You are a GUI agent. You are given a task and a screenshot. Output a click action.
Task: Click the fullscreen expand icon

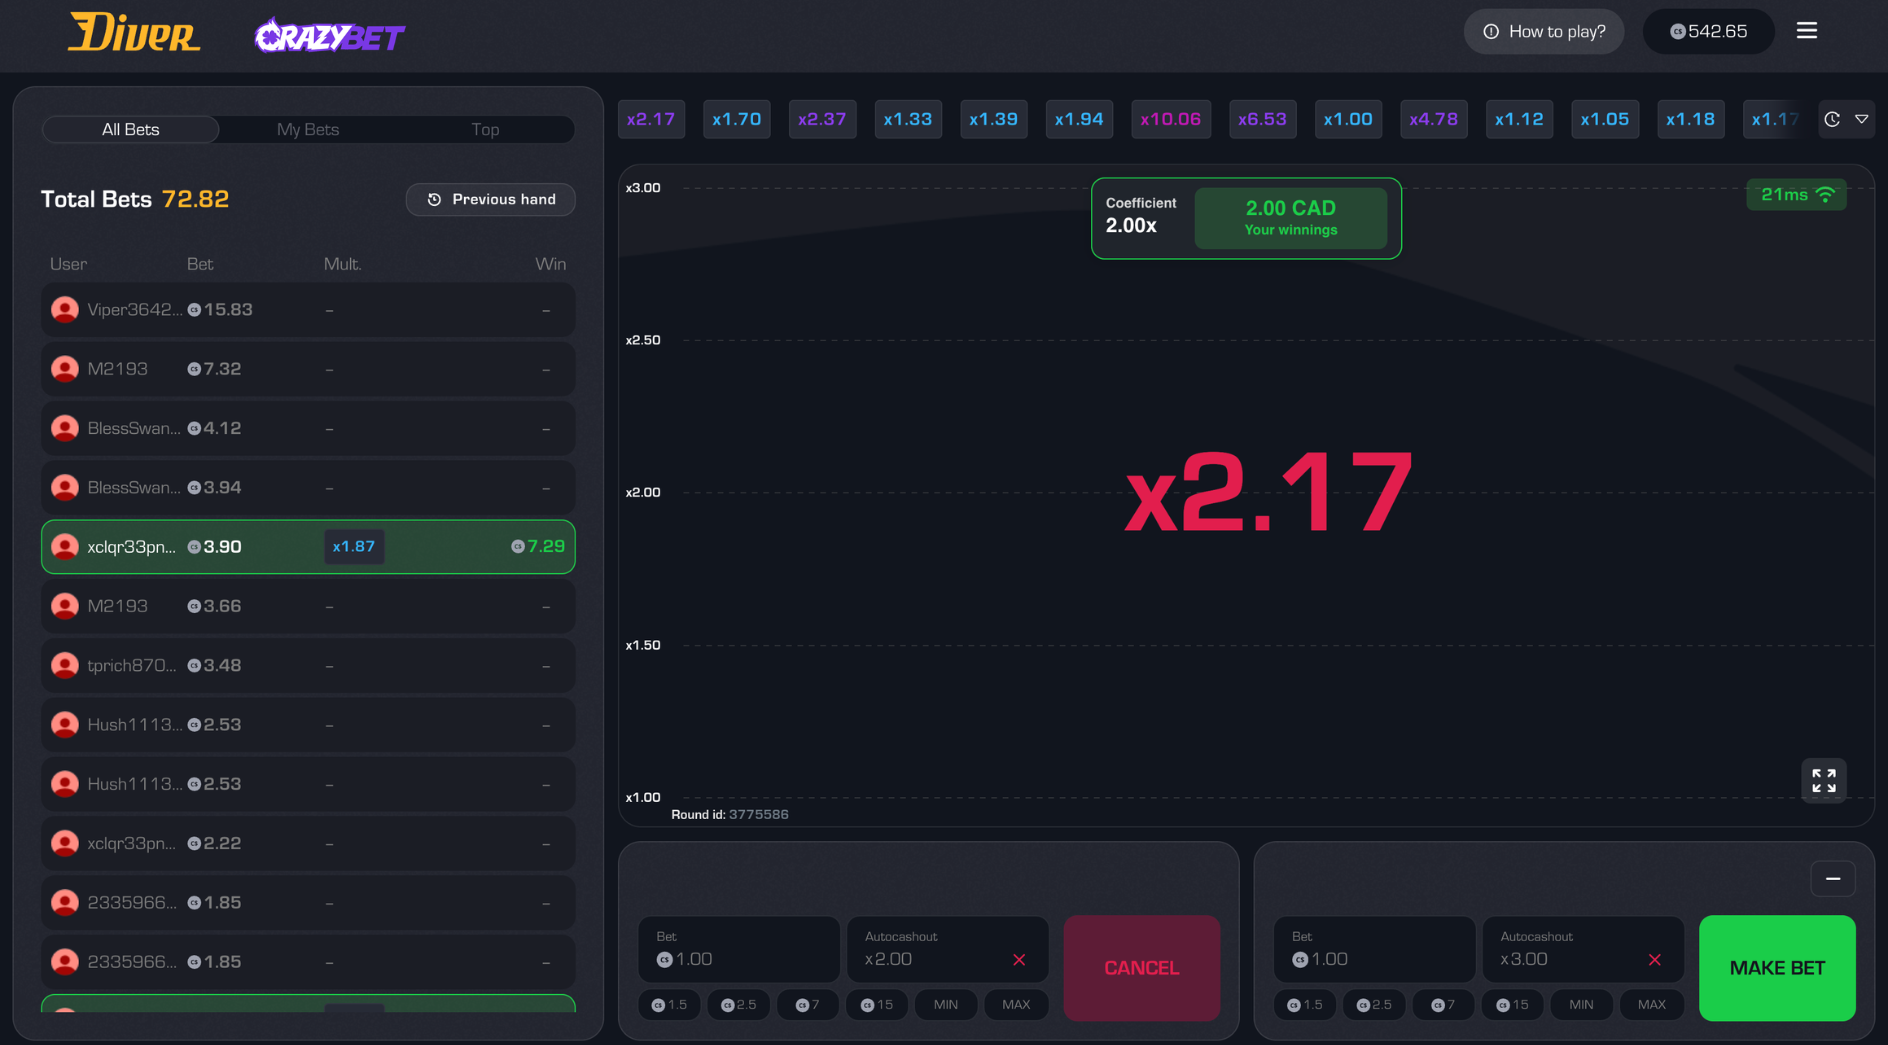pos(1823,780)
